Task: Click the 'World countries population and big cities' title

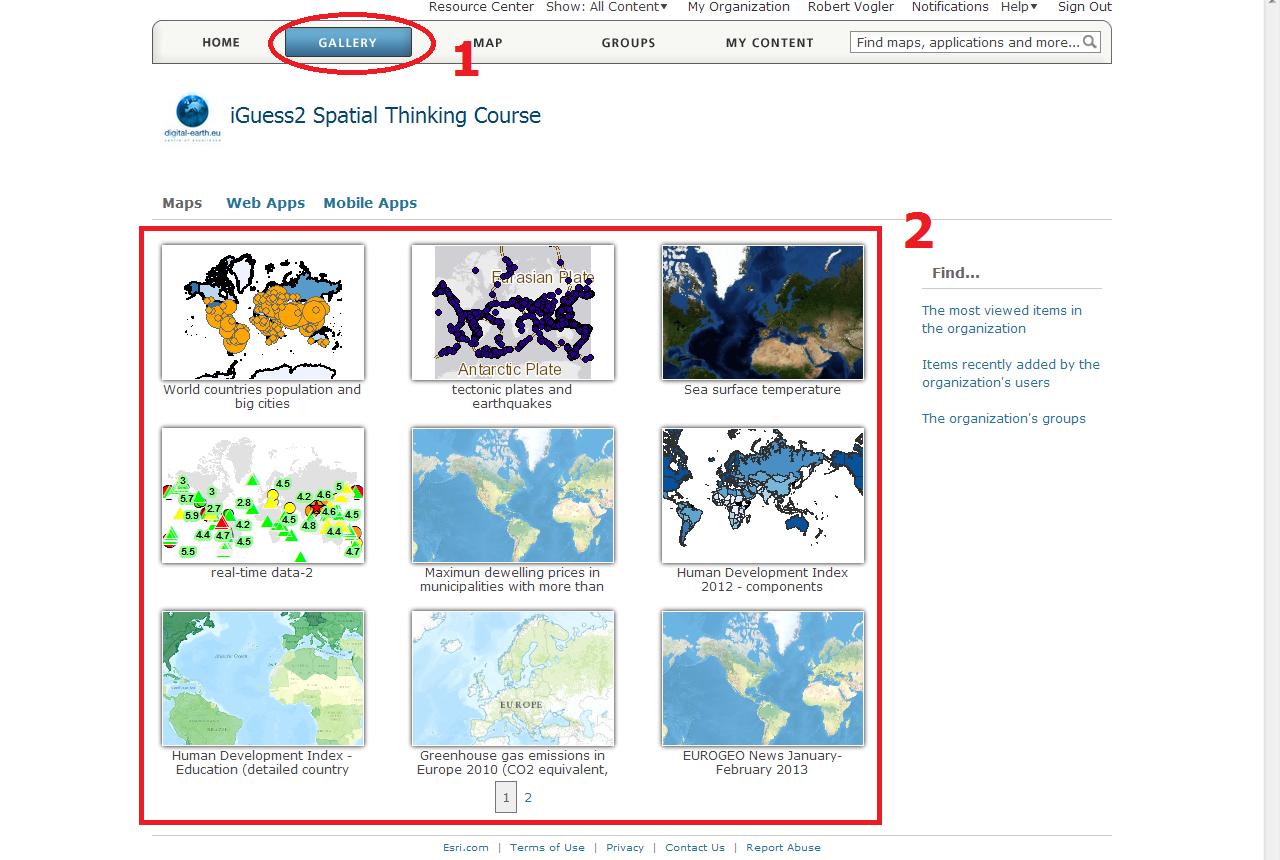Action: [262, 397]
